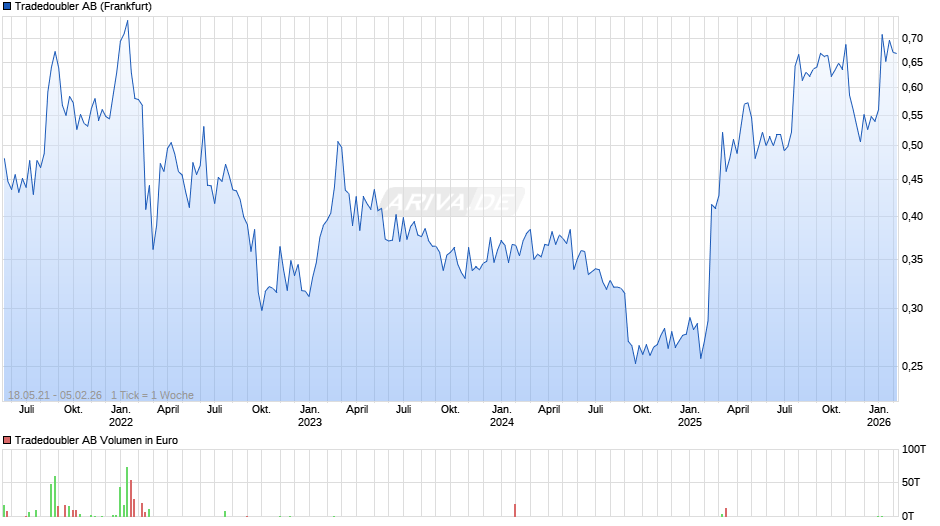Click the red volume bar near April 2025
The image size is (940, 526).
[725, 512]
